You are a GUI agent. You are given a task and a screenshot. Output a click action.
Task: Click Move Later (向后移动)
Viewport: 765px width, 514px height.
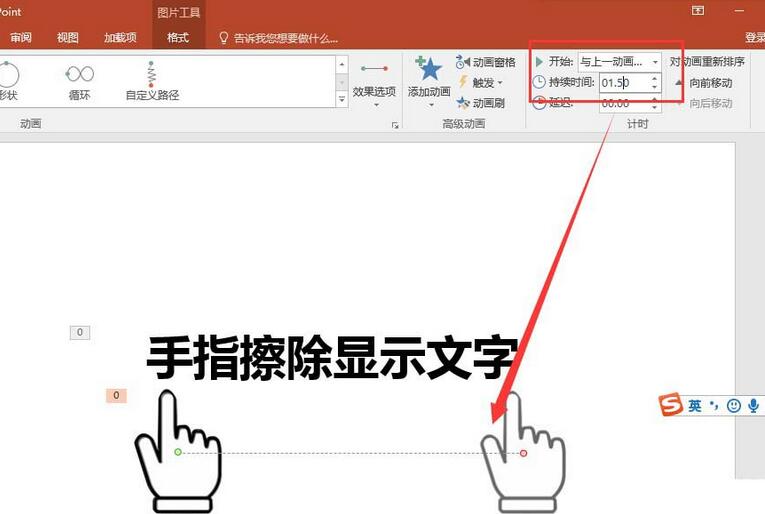[x=704, y=103]
